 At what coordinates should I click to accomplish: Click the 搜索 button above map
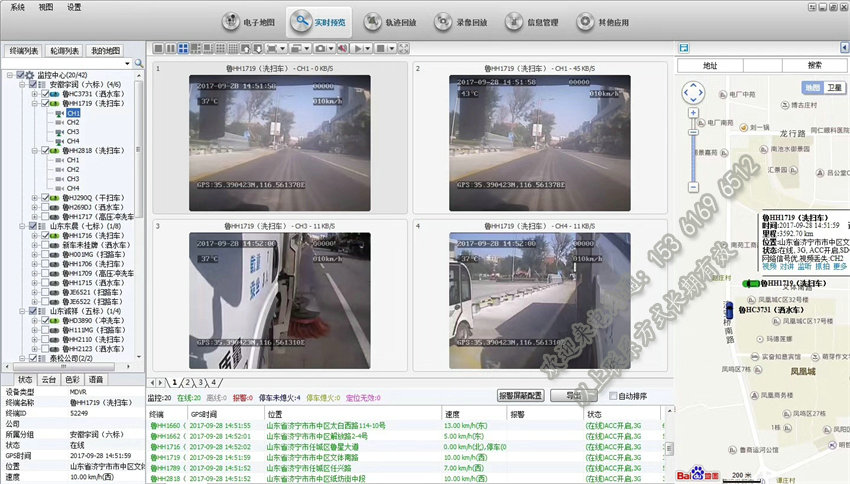pyautogui.click(x=814, y=65)
